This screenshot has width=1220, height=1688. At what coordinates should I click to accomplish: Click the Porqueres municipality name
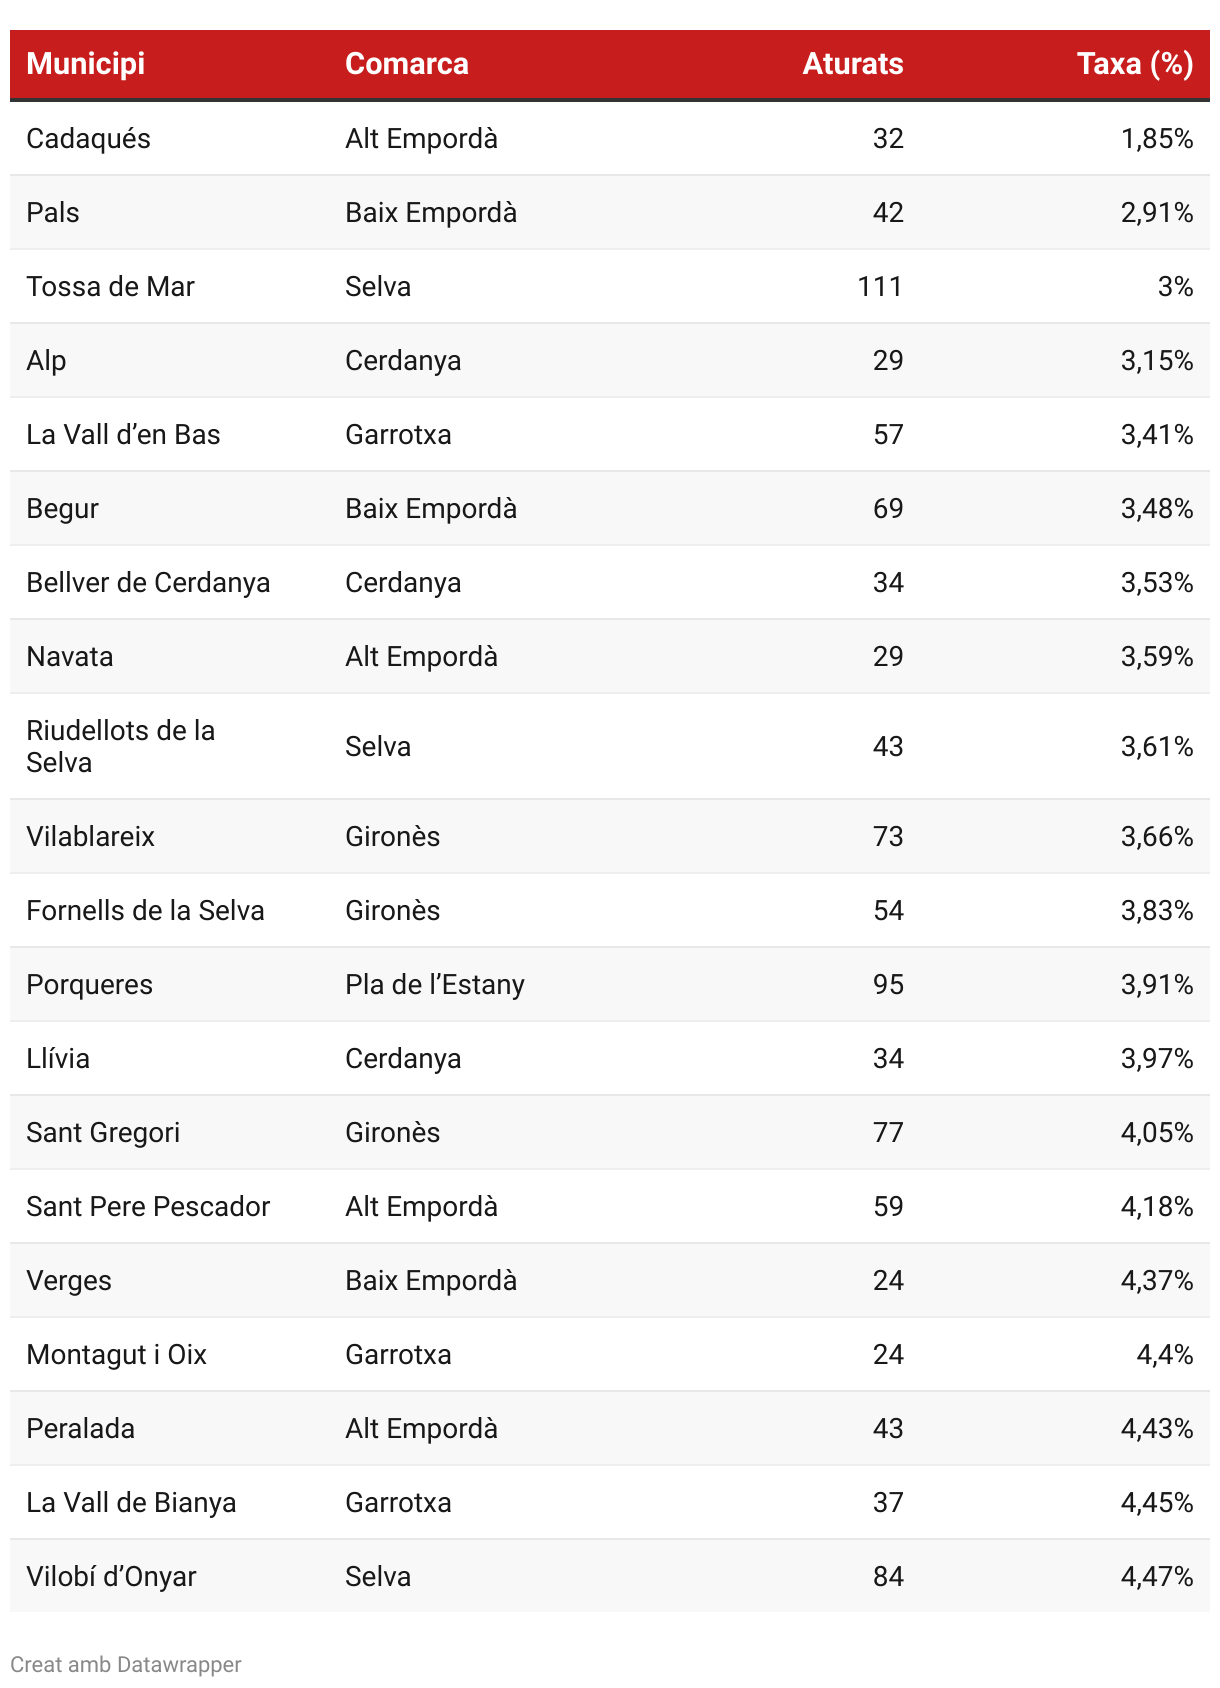(89, 985)
